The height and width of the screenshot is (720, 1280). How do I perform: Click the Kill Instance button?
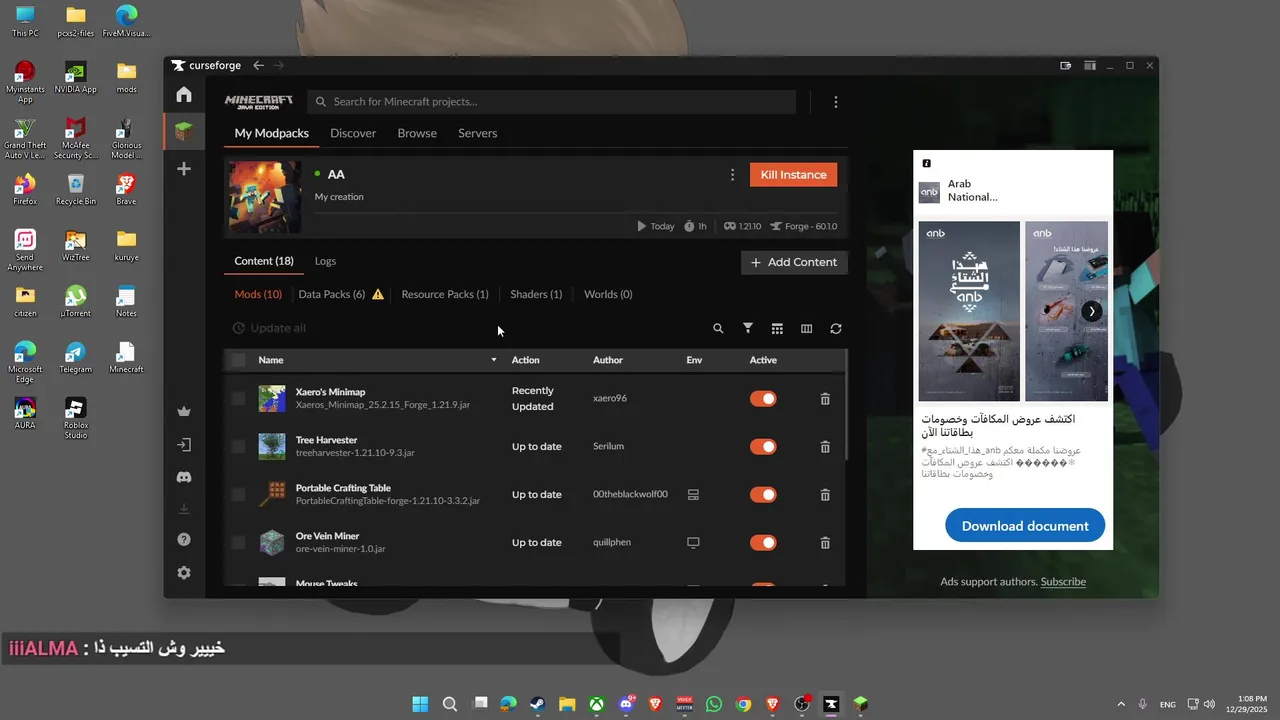793,175
